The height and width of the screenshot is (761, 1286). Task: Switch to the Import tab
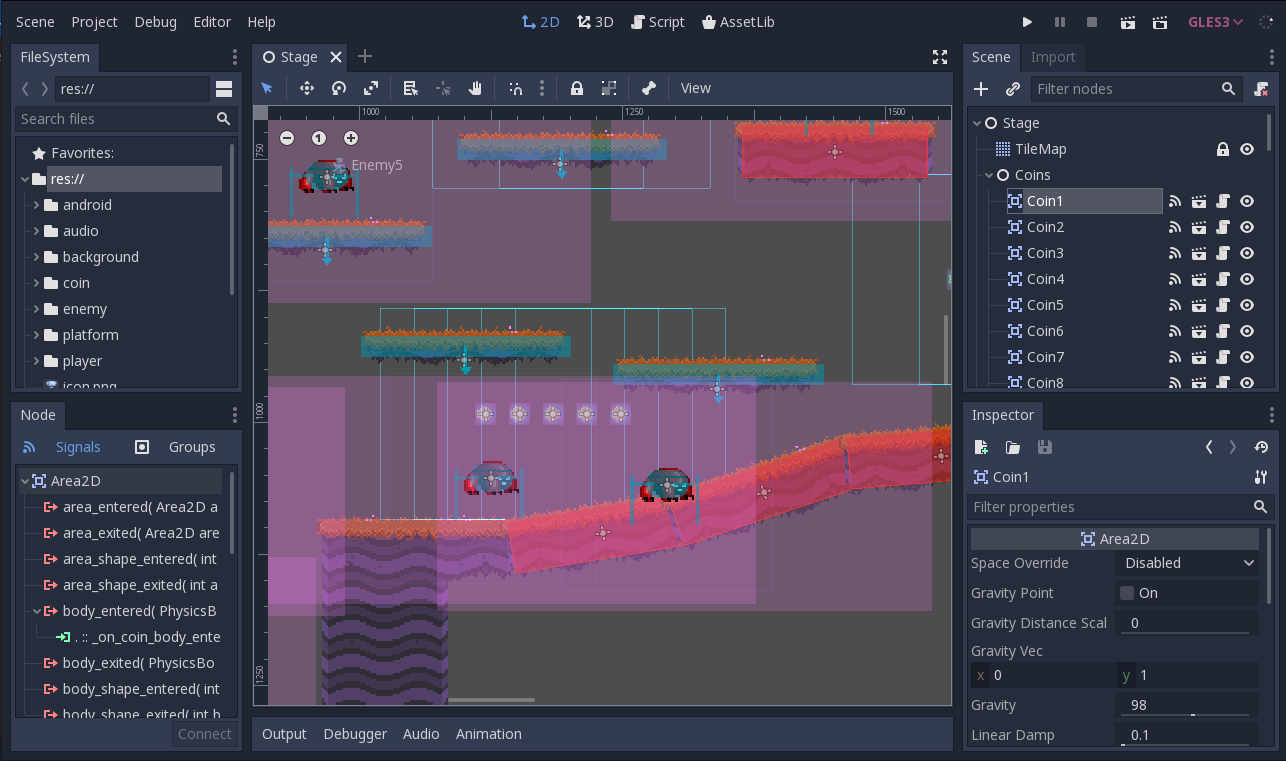pos(1053,57)
